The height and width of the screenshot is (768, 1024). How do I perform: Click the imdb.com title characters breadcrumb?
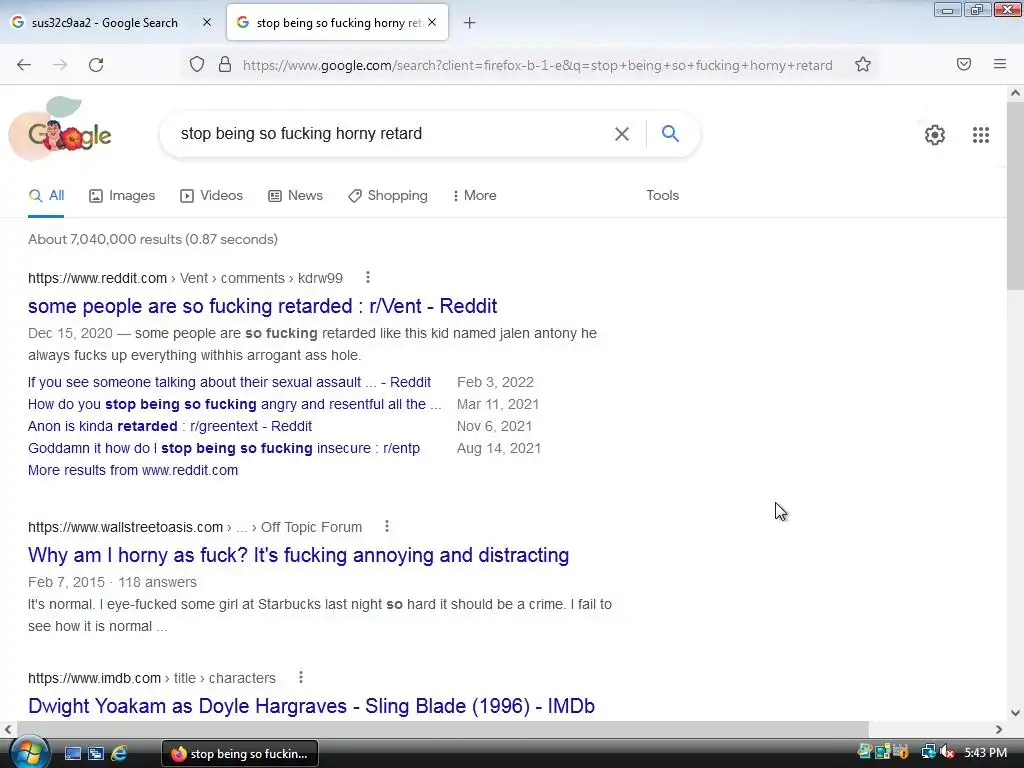pyautogui.click(x=152, y=678)
